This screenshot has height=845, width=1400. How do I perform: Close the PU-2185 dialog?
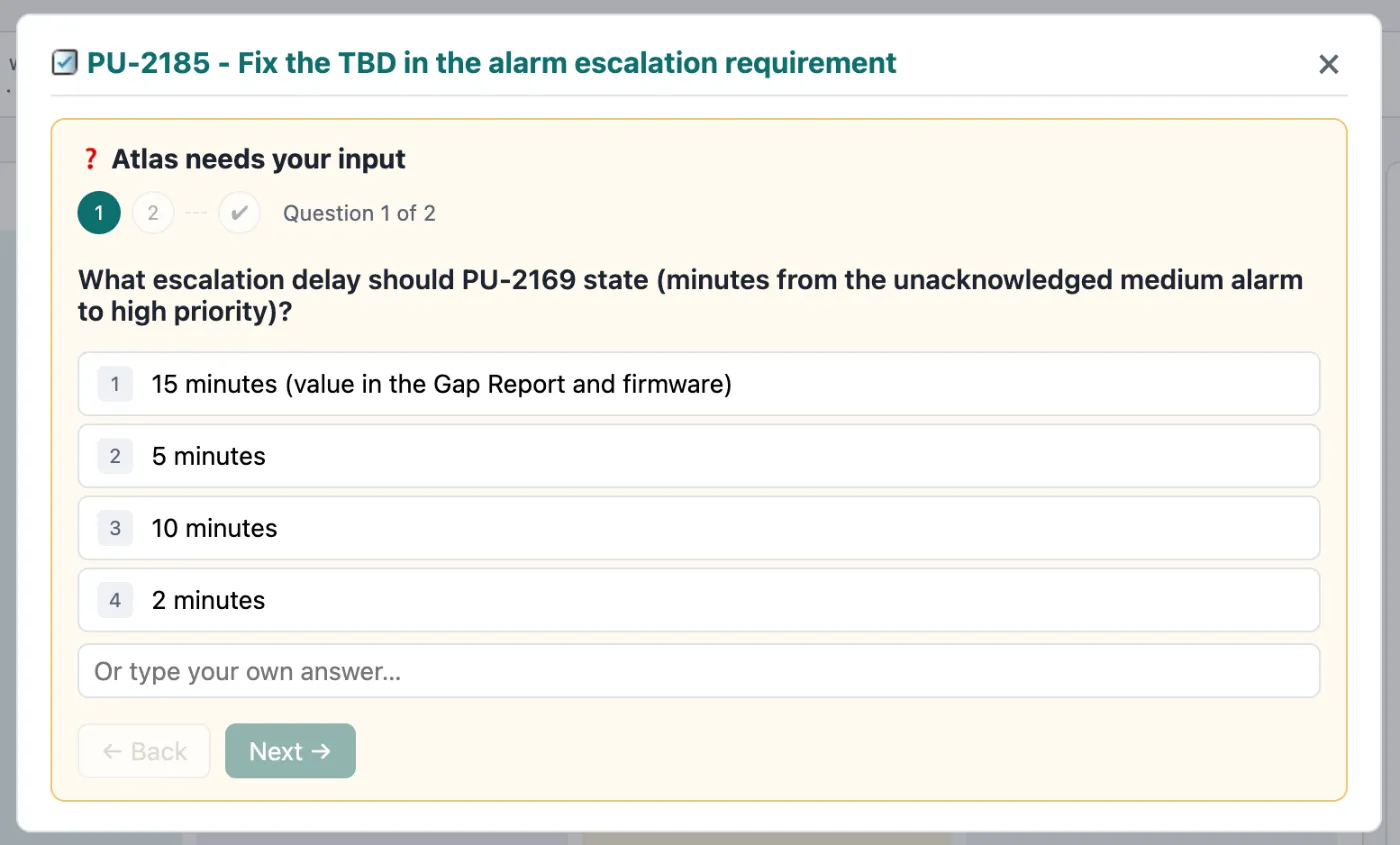(1328, 65)
